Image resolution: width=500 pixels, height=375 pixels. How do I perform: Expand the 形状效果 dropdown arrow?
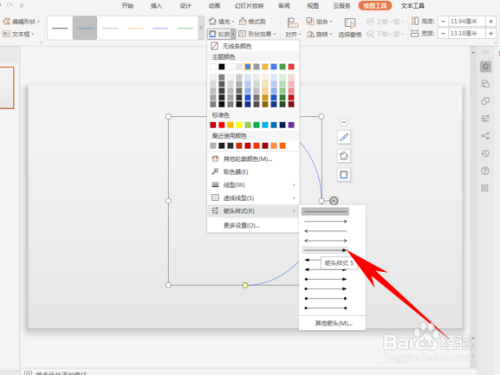[275, 34]
